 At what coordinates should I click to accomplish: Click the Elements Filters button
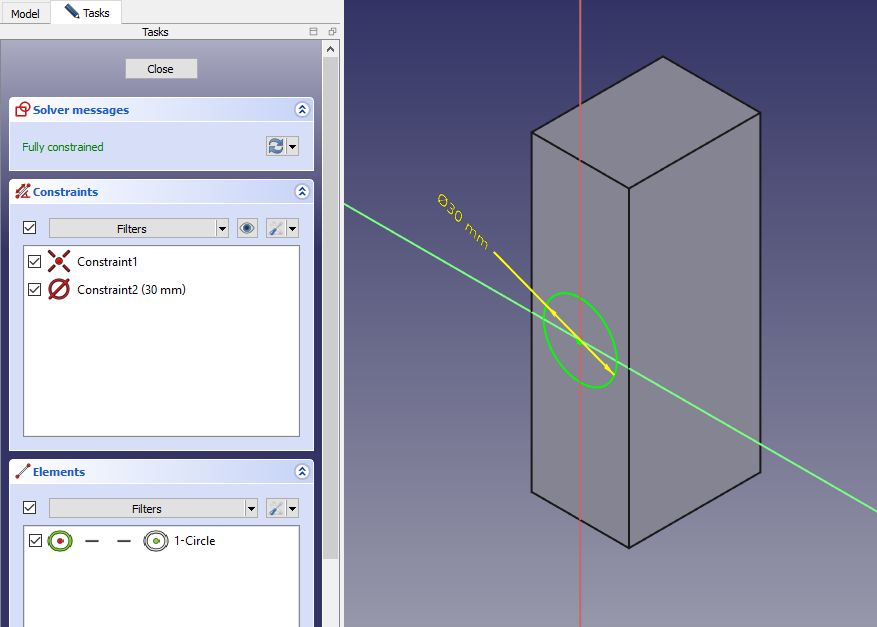coord(146,508)
